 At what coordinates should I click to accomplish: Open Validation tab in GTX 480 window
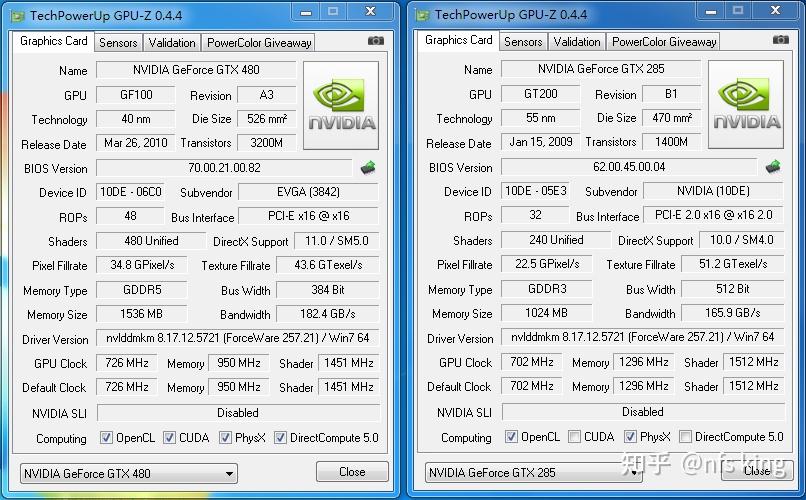pyautogui.click(x=172, y=43)
